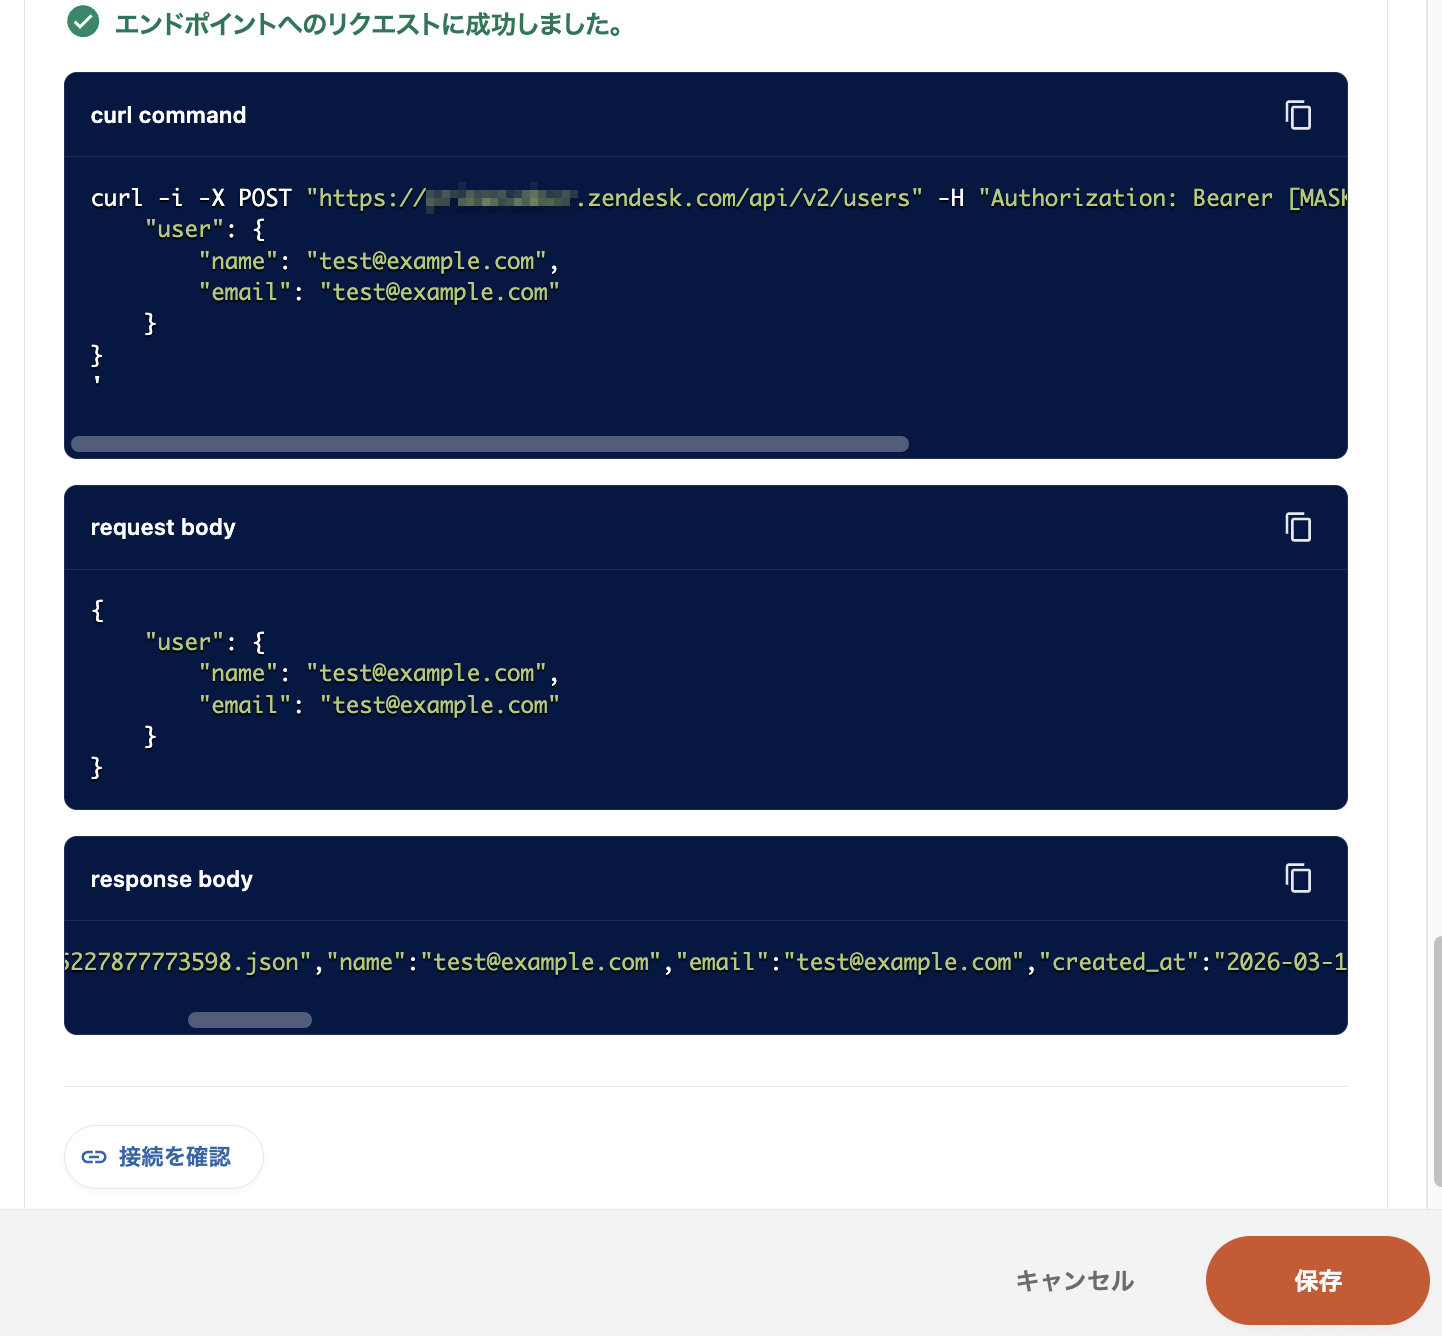The image size is (1442, 1336).
Task: Click the "curl command" panel title
Action: (168, 115)
